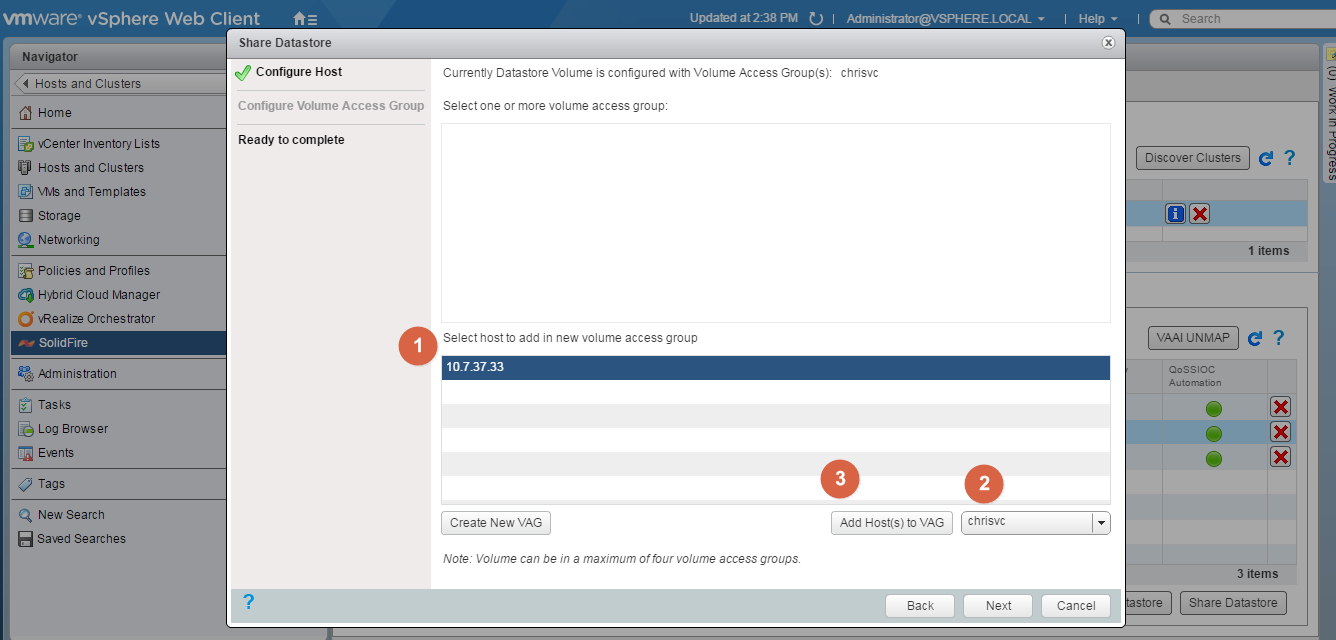Open the Work In Progress side panel
Viewport: 1336px width, 640px height.
coord(1330,115)
